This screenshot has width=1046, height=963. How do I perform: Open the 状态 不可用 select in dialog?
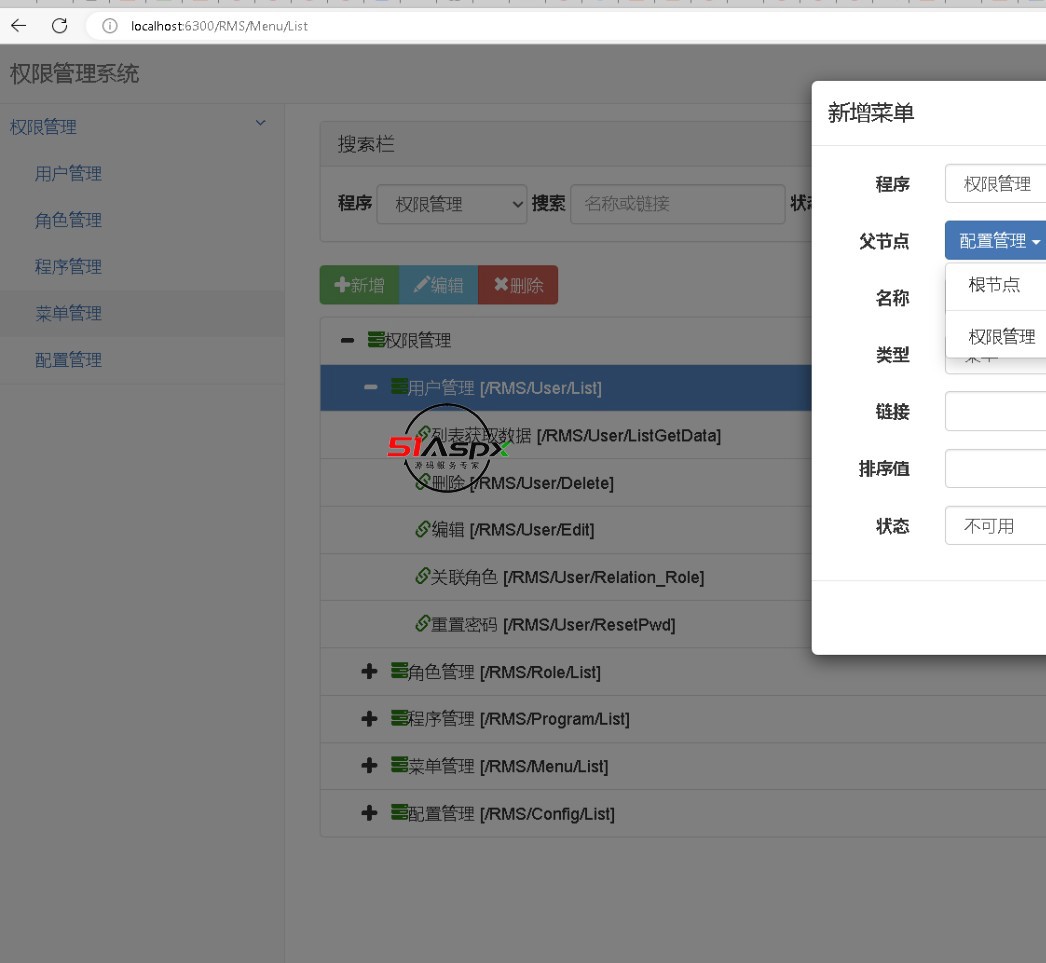click(x=996, y=526)
